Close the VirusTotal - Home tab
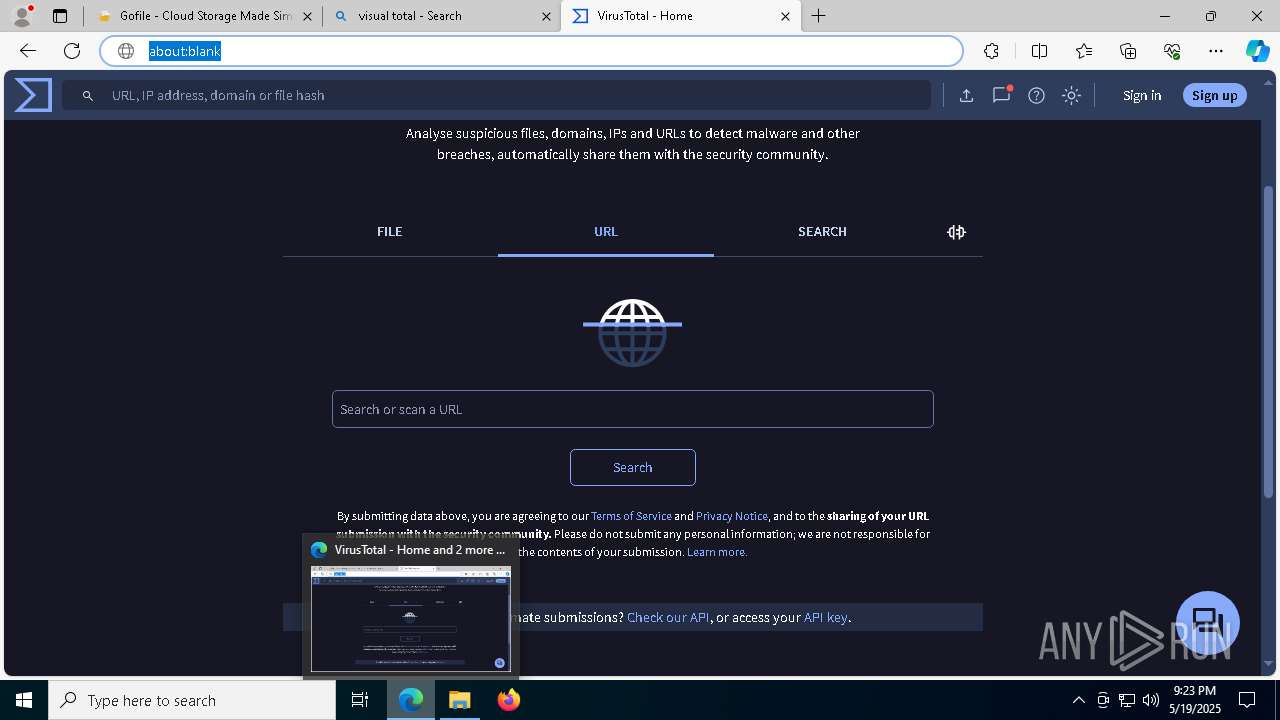The width and height of the screenshot is (1280, 720). point(785,16)
